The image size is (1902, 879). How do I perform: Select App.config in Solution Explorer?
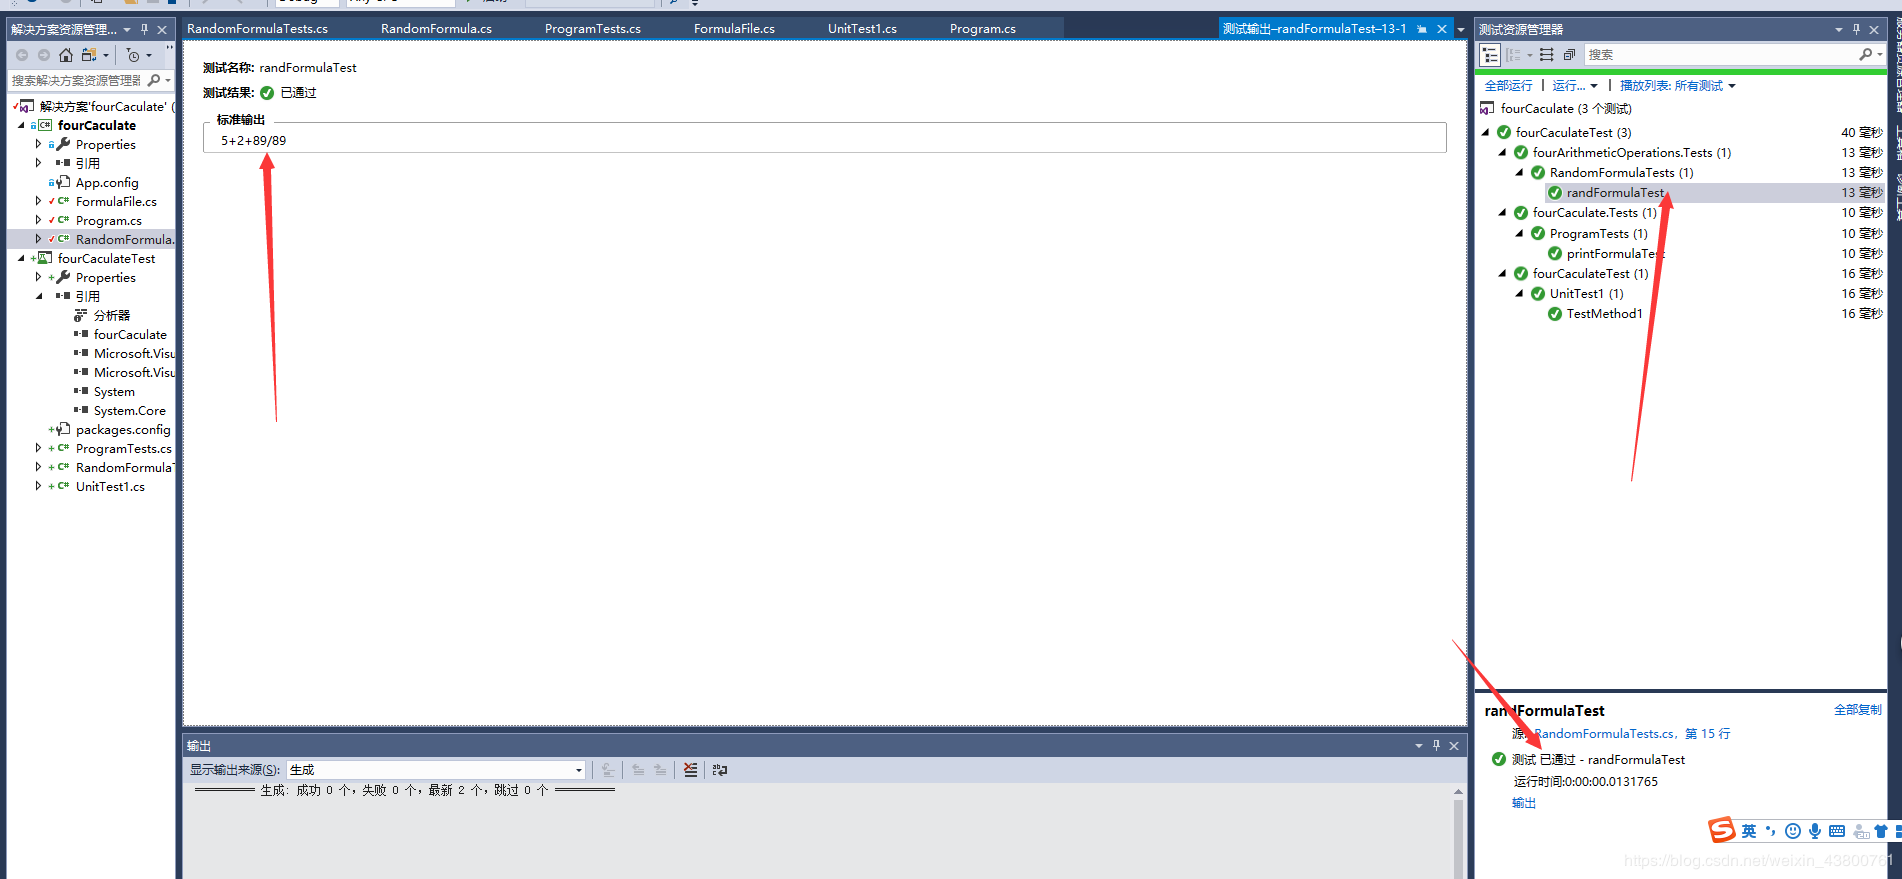click(107, 182)
